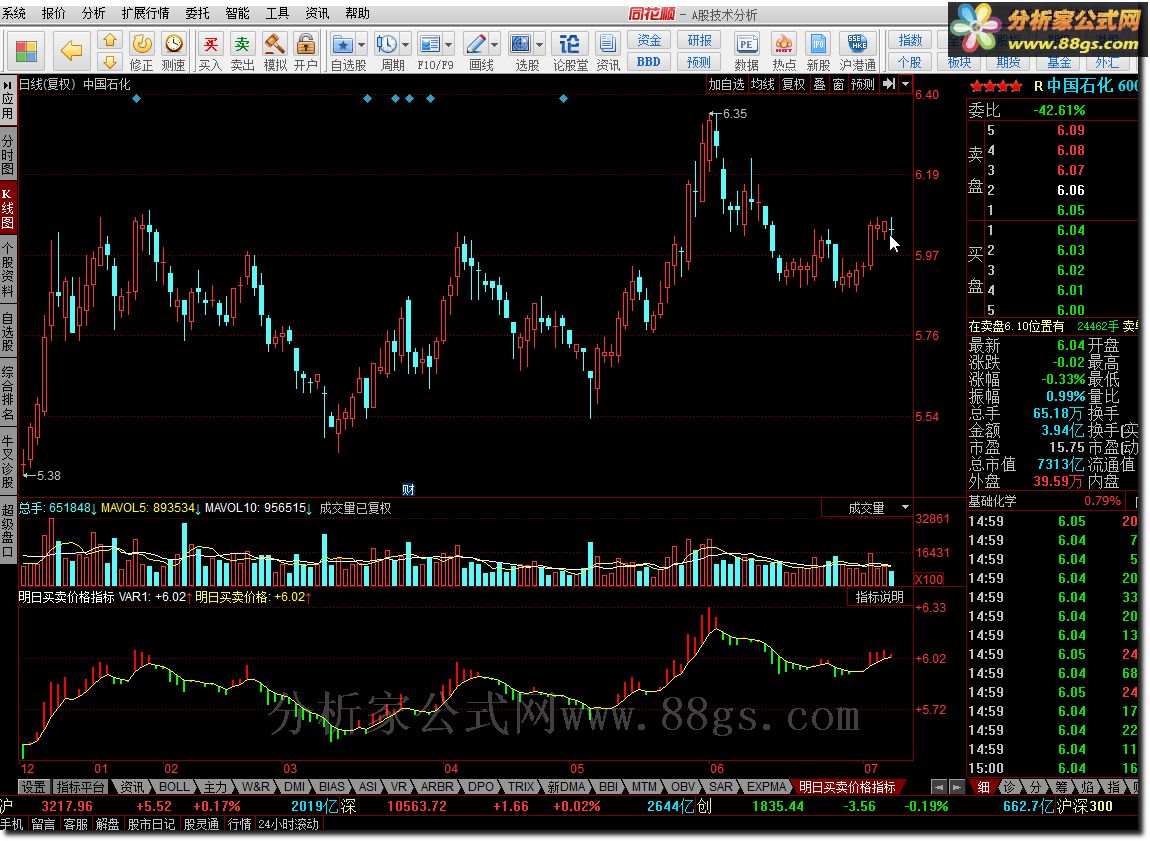Screen dimensions: 1150x841
Task: Switch to 分时图 sidebar view
Action: click(7, 153)
